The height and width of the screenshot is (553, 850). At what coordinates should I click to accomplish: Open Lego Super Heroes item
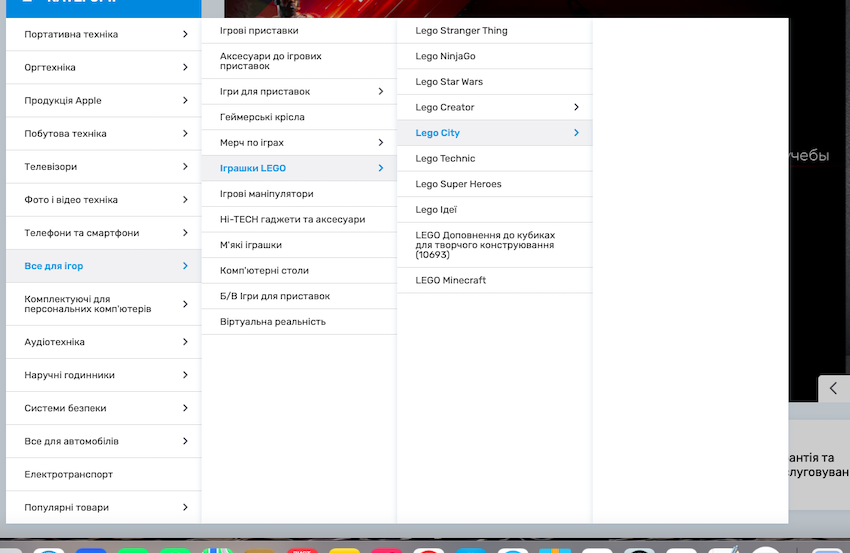494,184
